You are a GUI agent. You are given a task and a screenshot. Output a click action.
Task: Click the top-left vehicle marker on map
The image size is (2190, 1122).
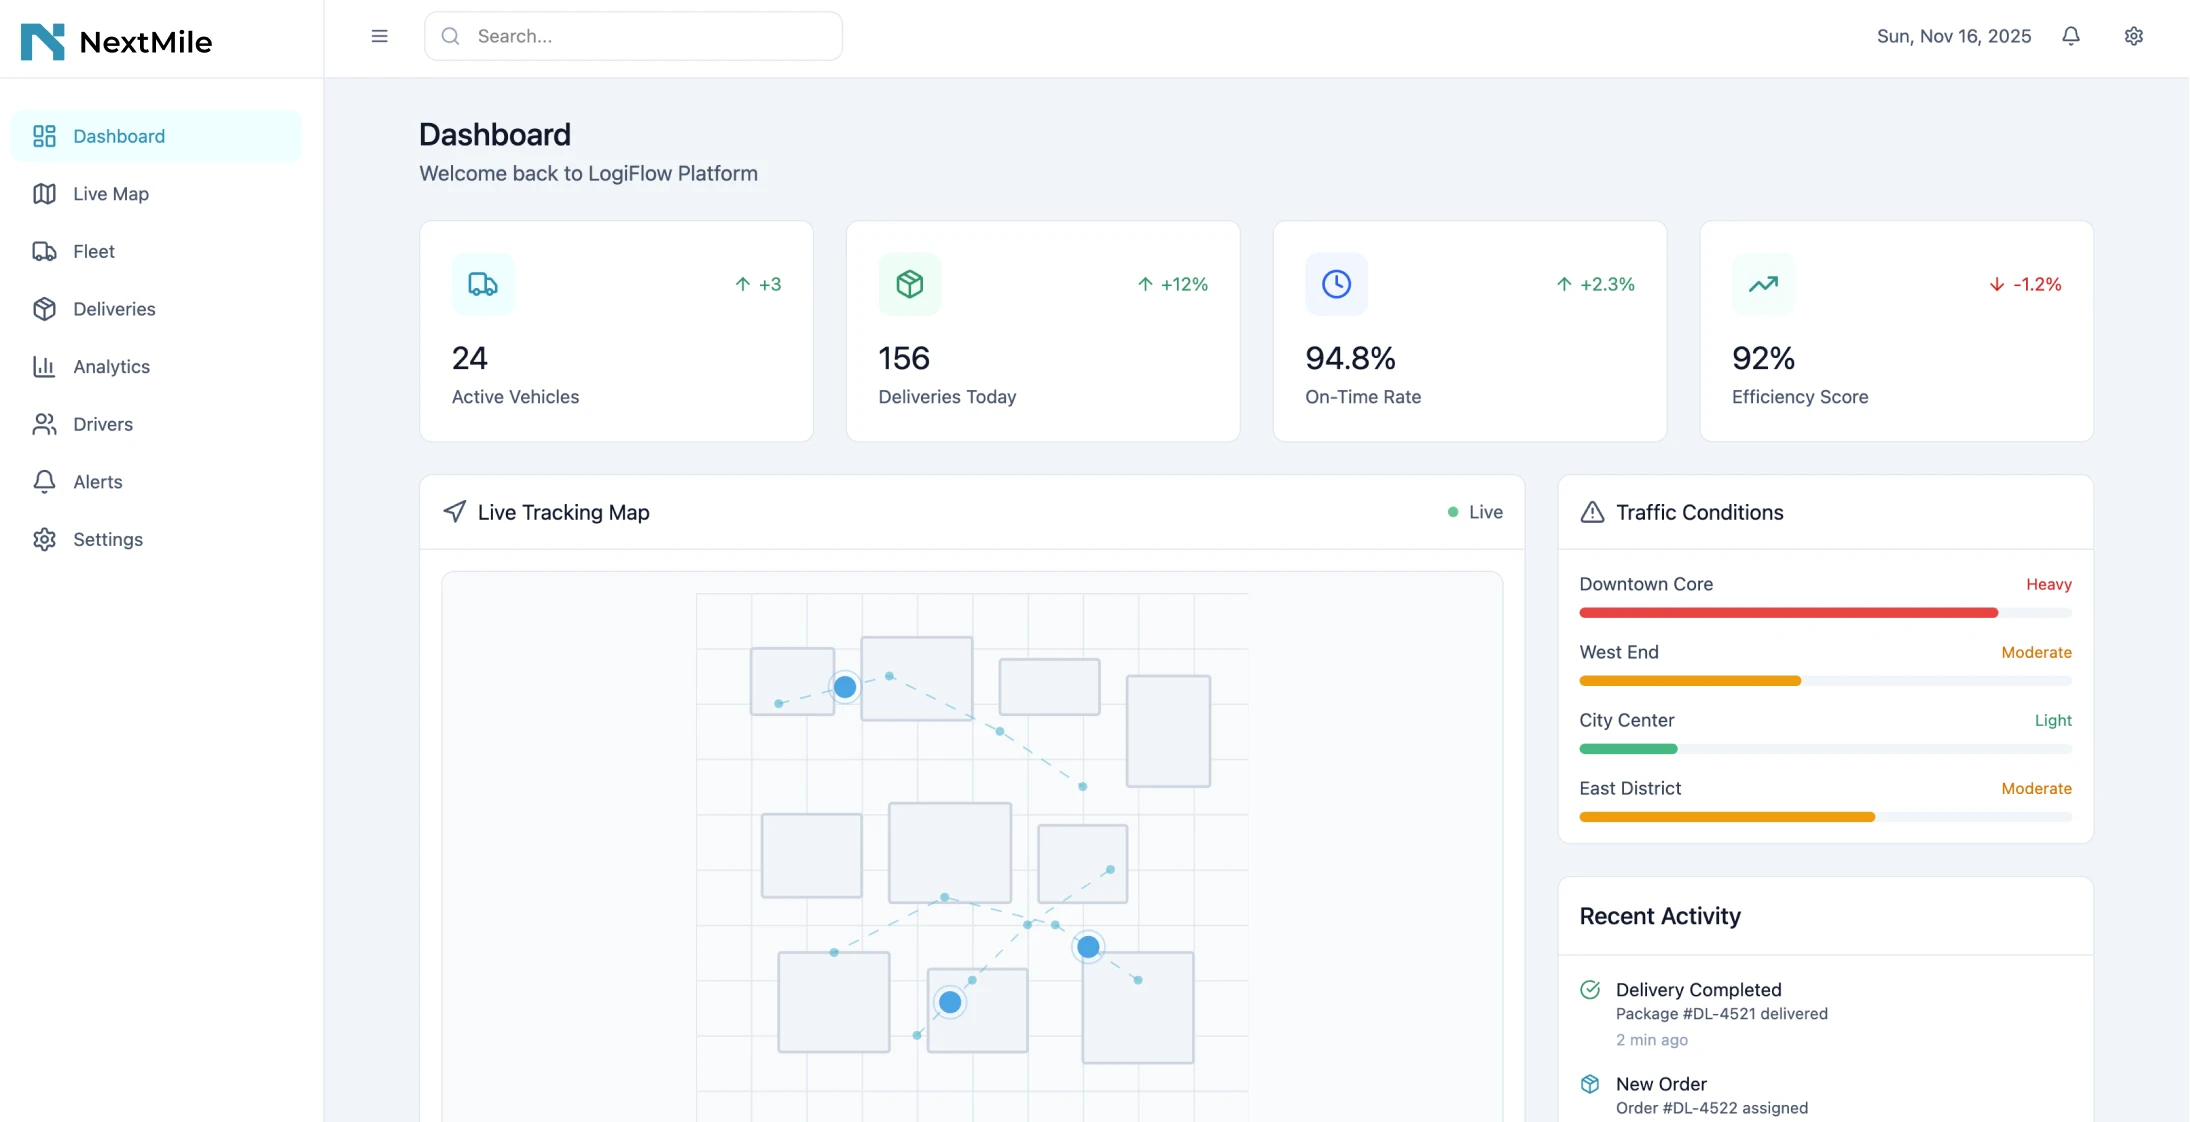[845, 687]
